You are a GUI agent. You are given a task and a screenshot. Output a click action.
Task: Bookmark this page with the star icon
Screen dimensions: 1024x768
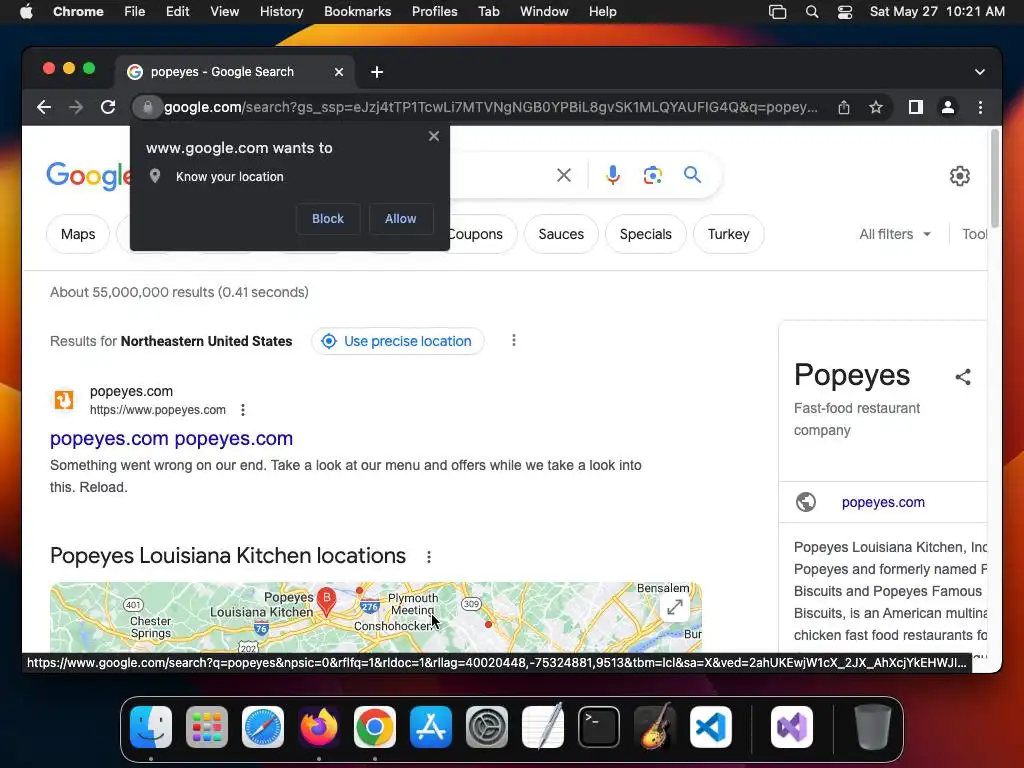pyautogui.click(x=876, y=107)
